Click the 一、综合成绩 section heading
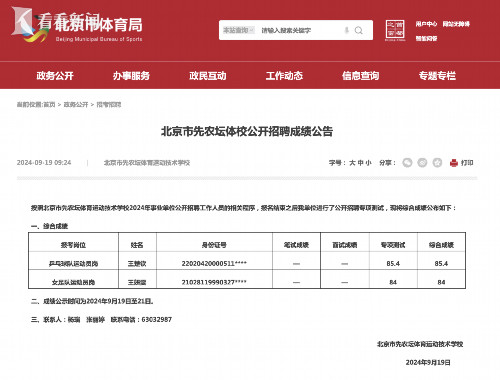 [49, 226]
